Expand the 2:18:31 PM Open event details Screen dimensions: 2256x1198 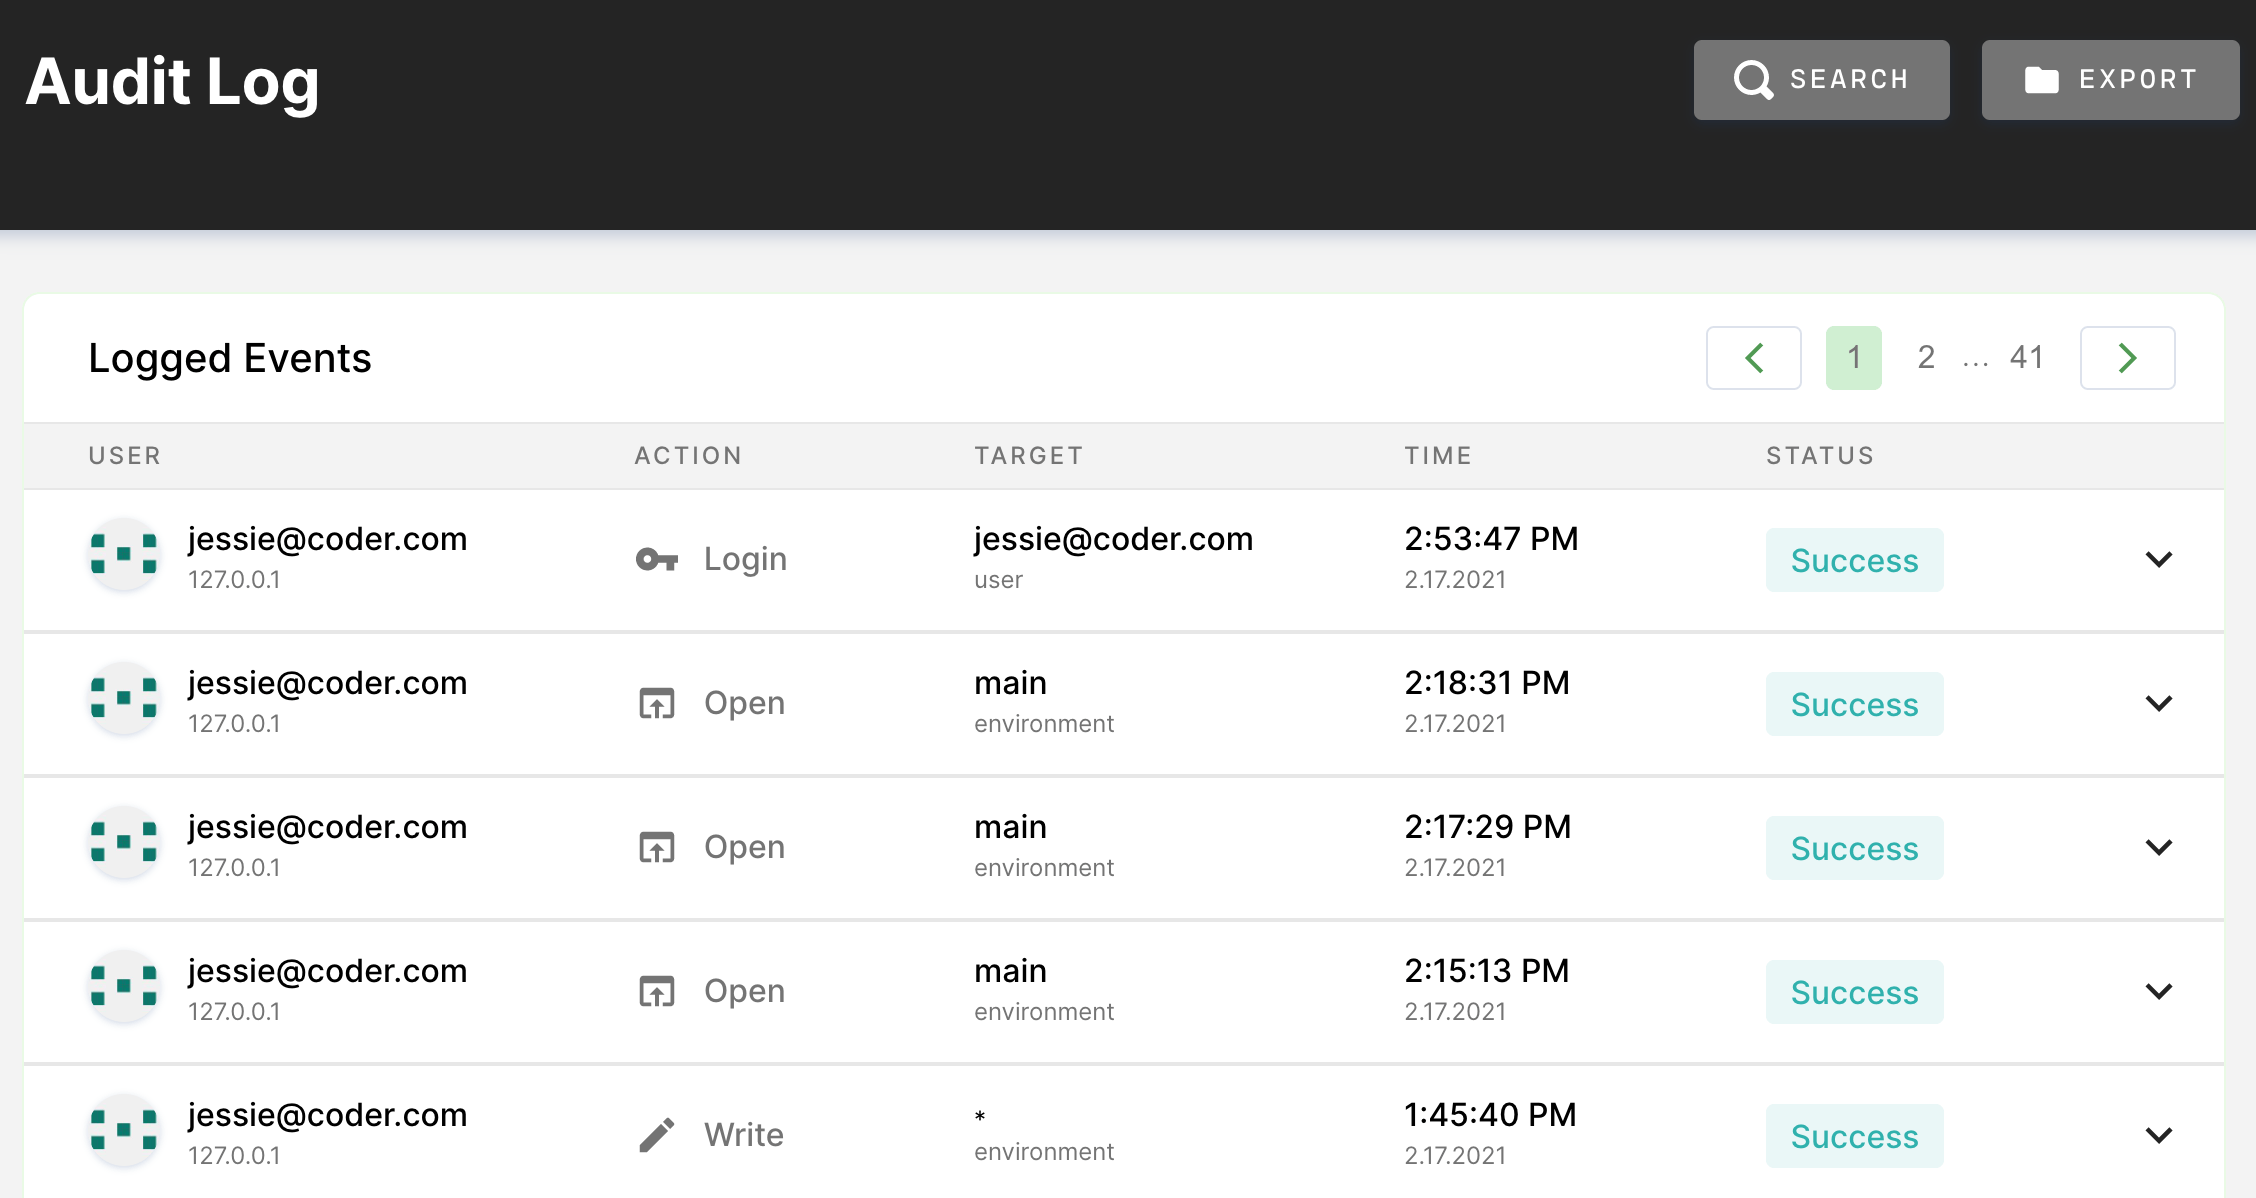(x=2159, y=704)
